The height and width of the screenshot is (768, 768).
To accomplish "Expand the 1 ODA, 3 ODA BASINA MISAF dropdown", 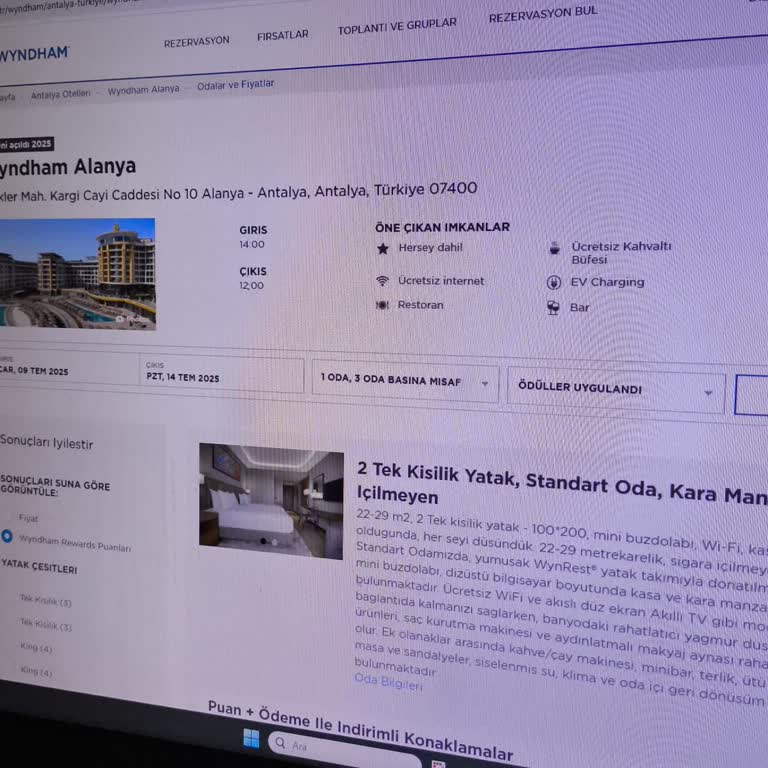I will (406, 383).
